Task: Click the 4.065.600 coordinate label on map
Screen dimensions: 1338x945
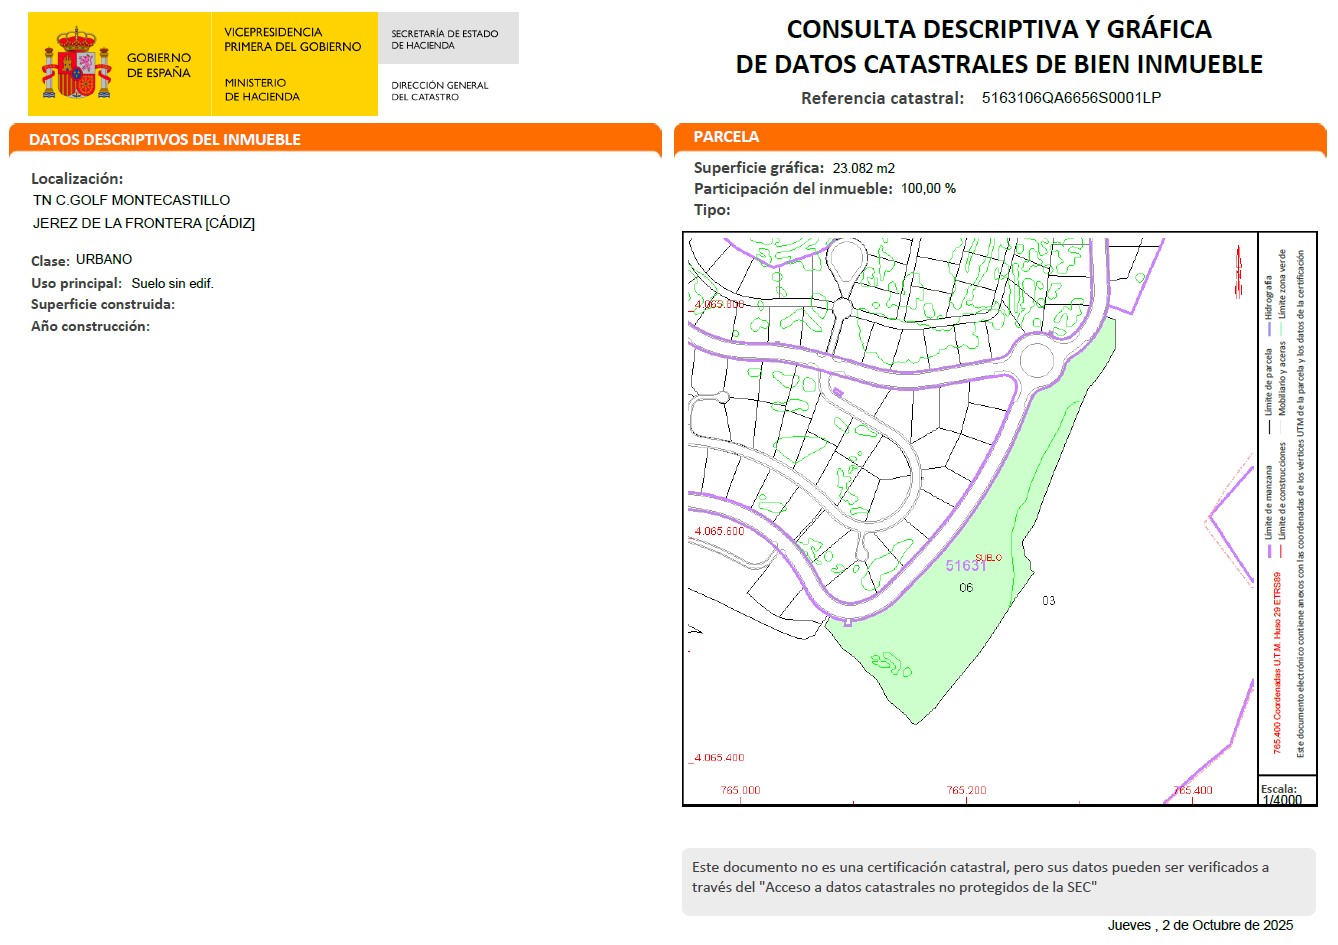Action: click(719, 531)
